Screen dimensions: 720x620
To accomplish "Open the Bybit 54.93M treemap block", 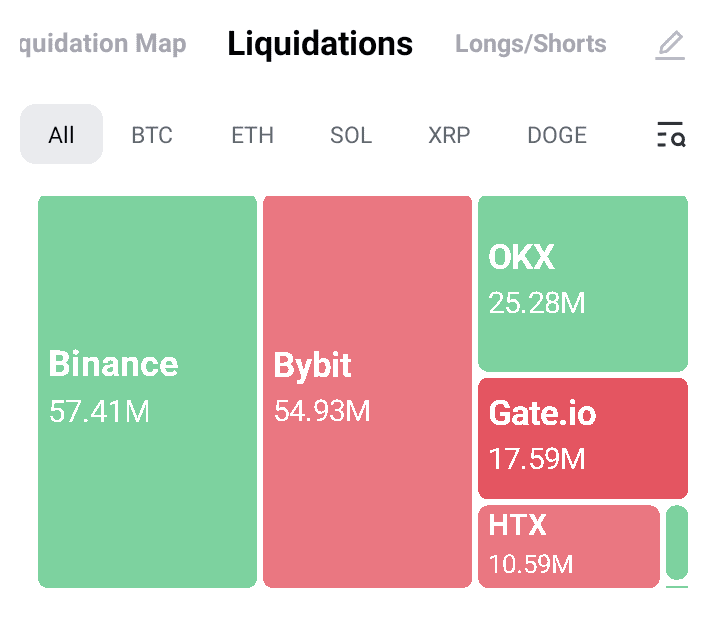I will pos(367,392).
